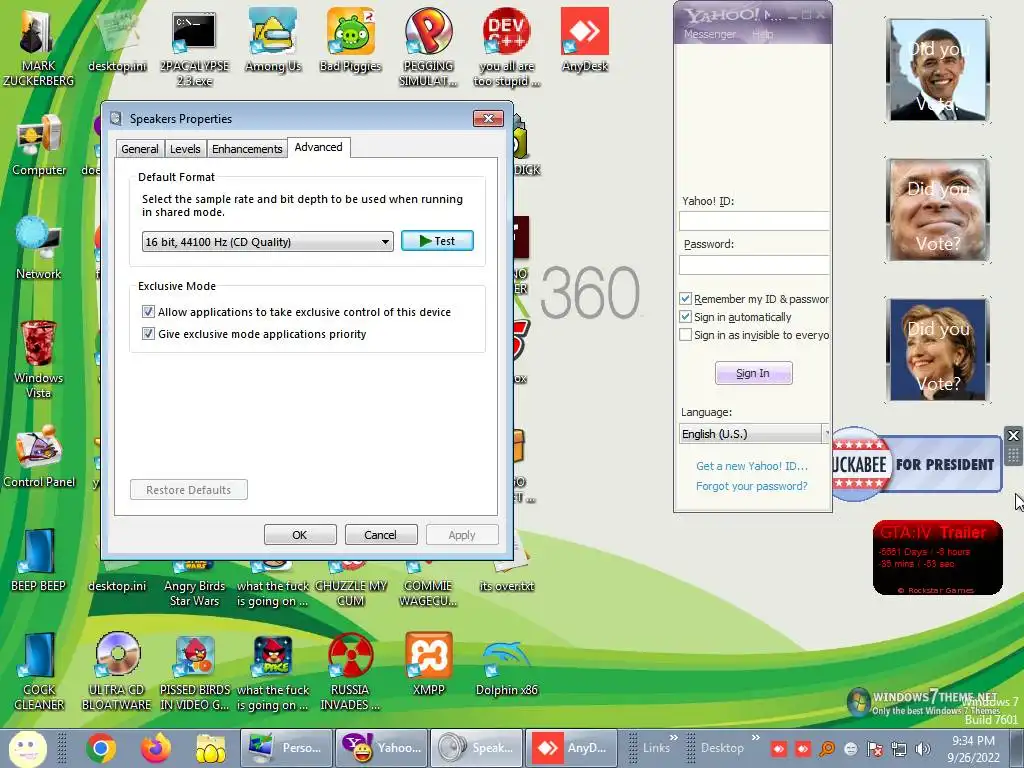Click the 9:34 PM clock in the taskbar

pos(973,741)
